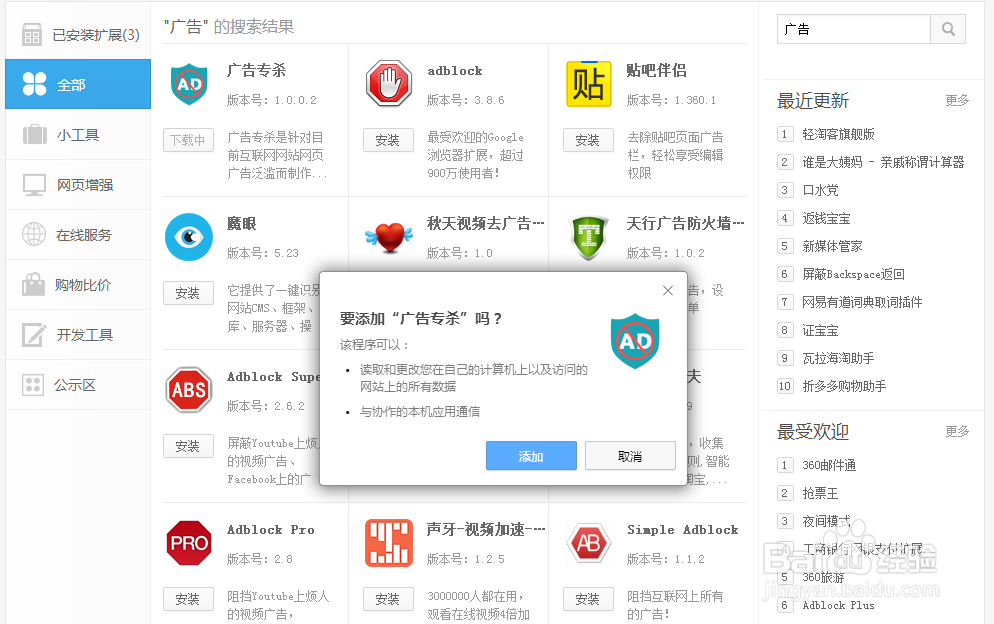994x624 pixels.
Task: Click the search magnifier icon
Action: (x=946, y=29)
